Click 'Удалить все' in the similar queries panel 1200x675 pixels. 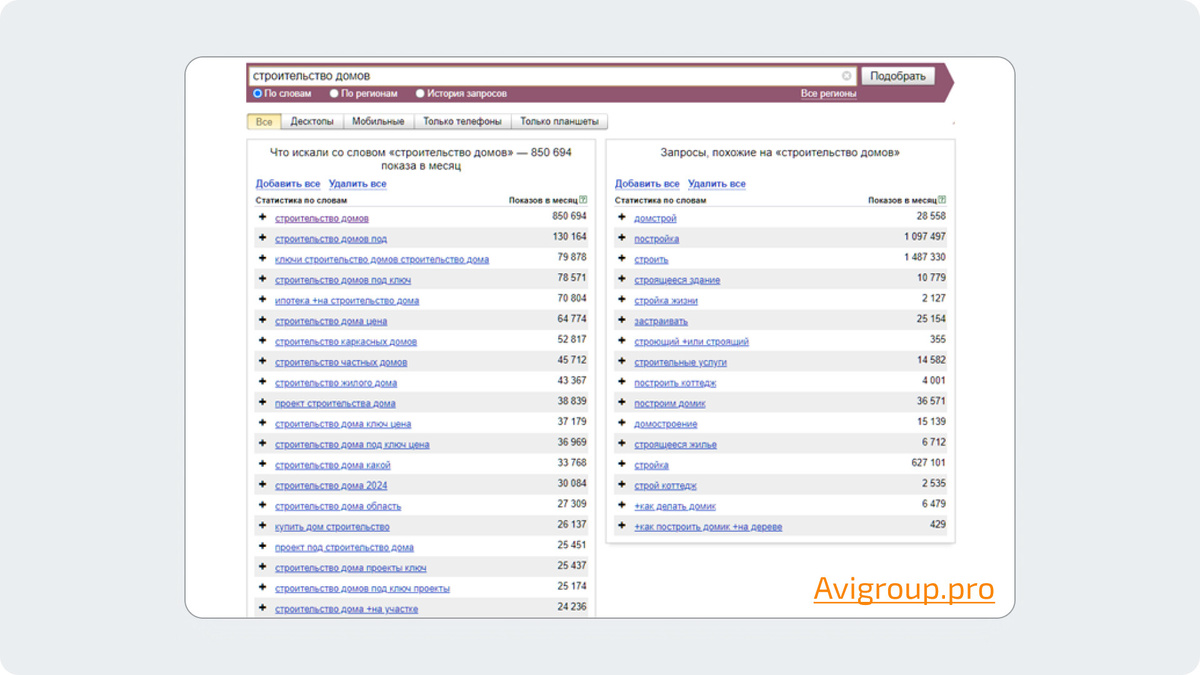pyautogui.click(x=717, y=184)
